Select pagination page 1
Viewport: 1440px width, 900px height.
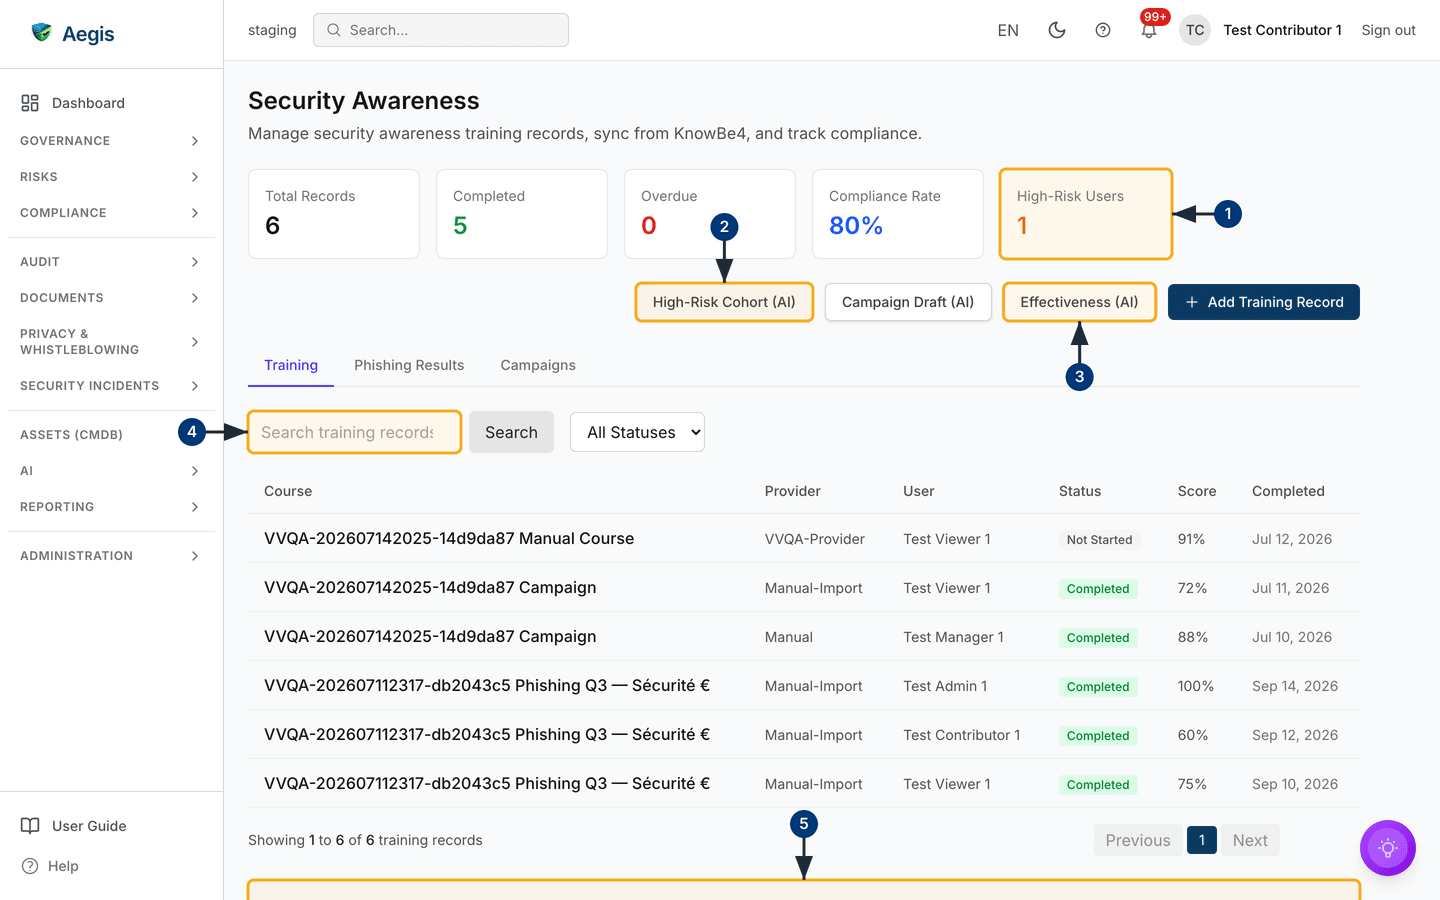click(x=1202, y=840)
